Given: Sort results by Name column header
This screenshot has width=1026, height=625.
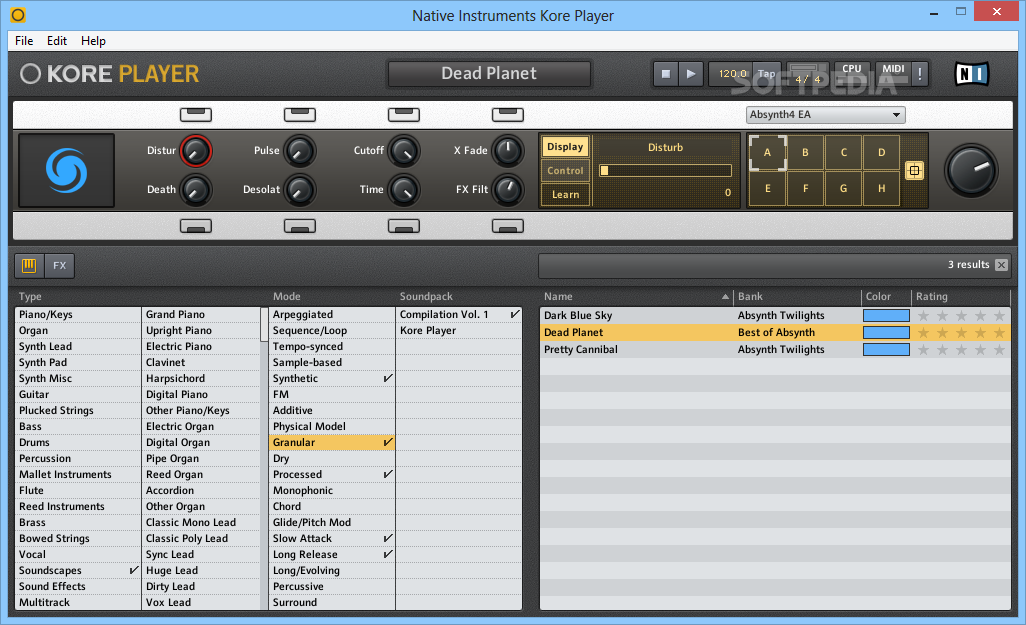Looking at the screenshot, I should point(636,296).
